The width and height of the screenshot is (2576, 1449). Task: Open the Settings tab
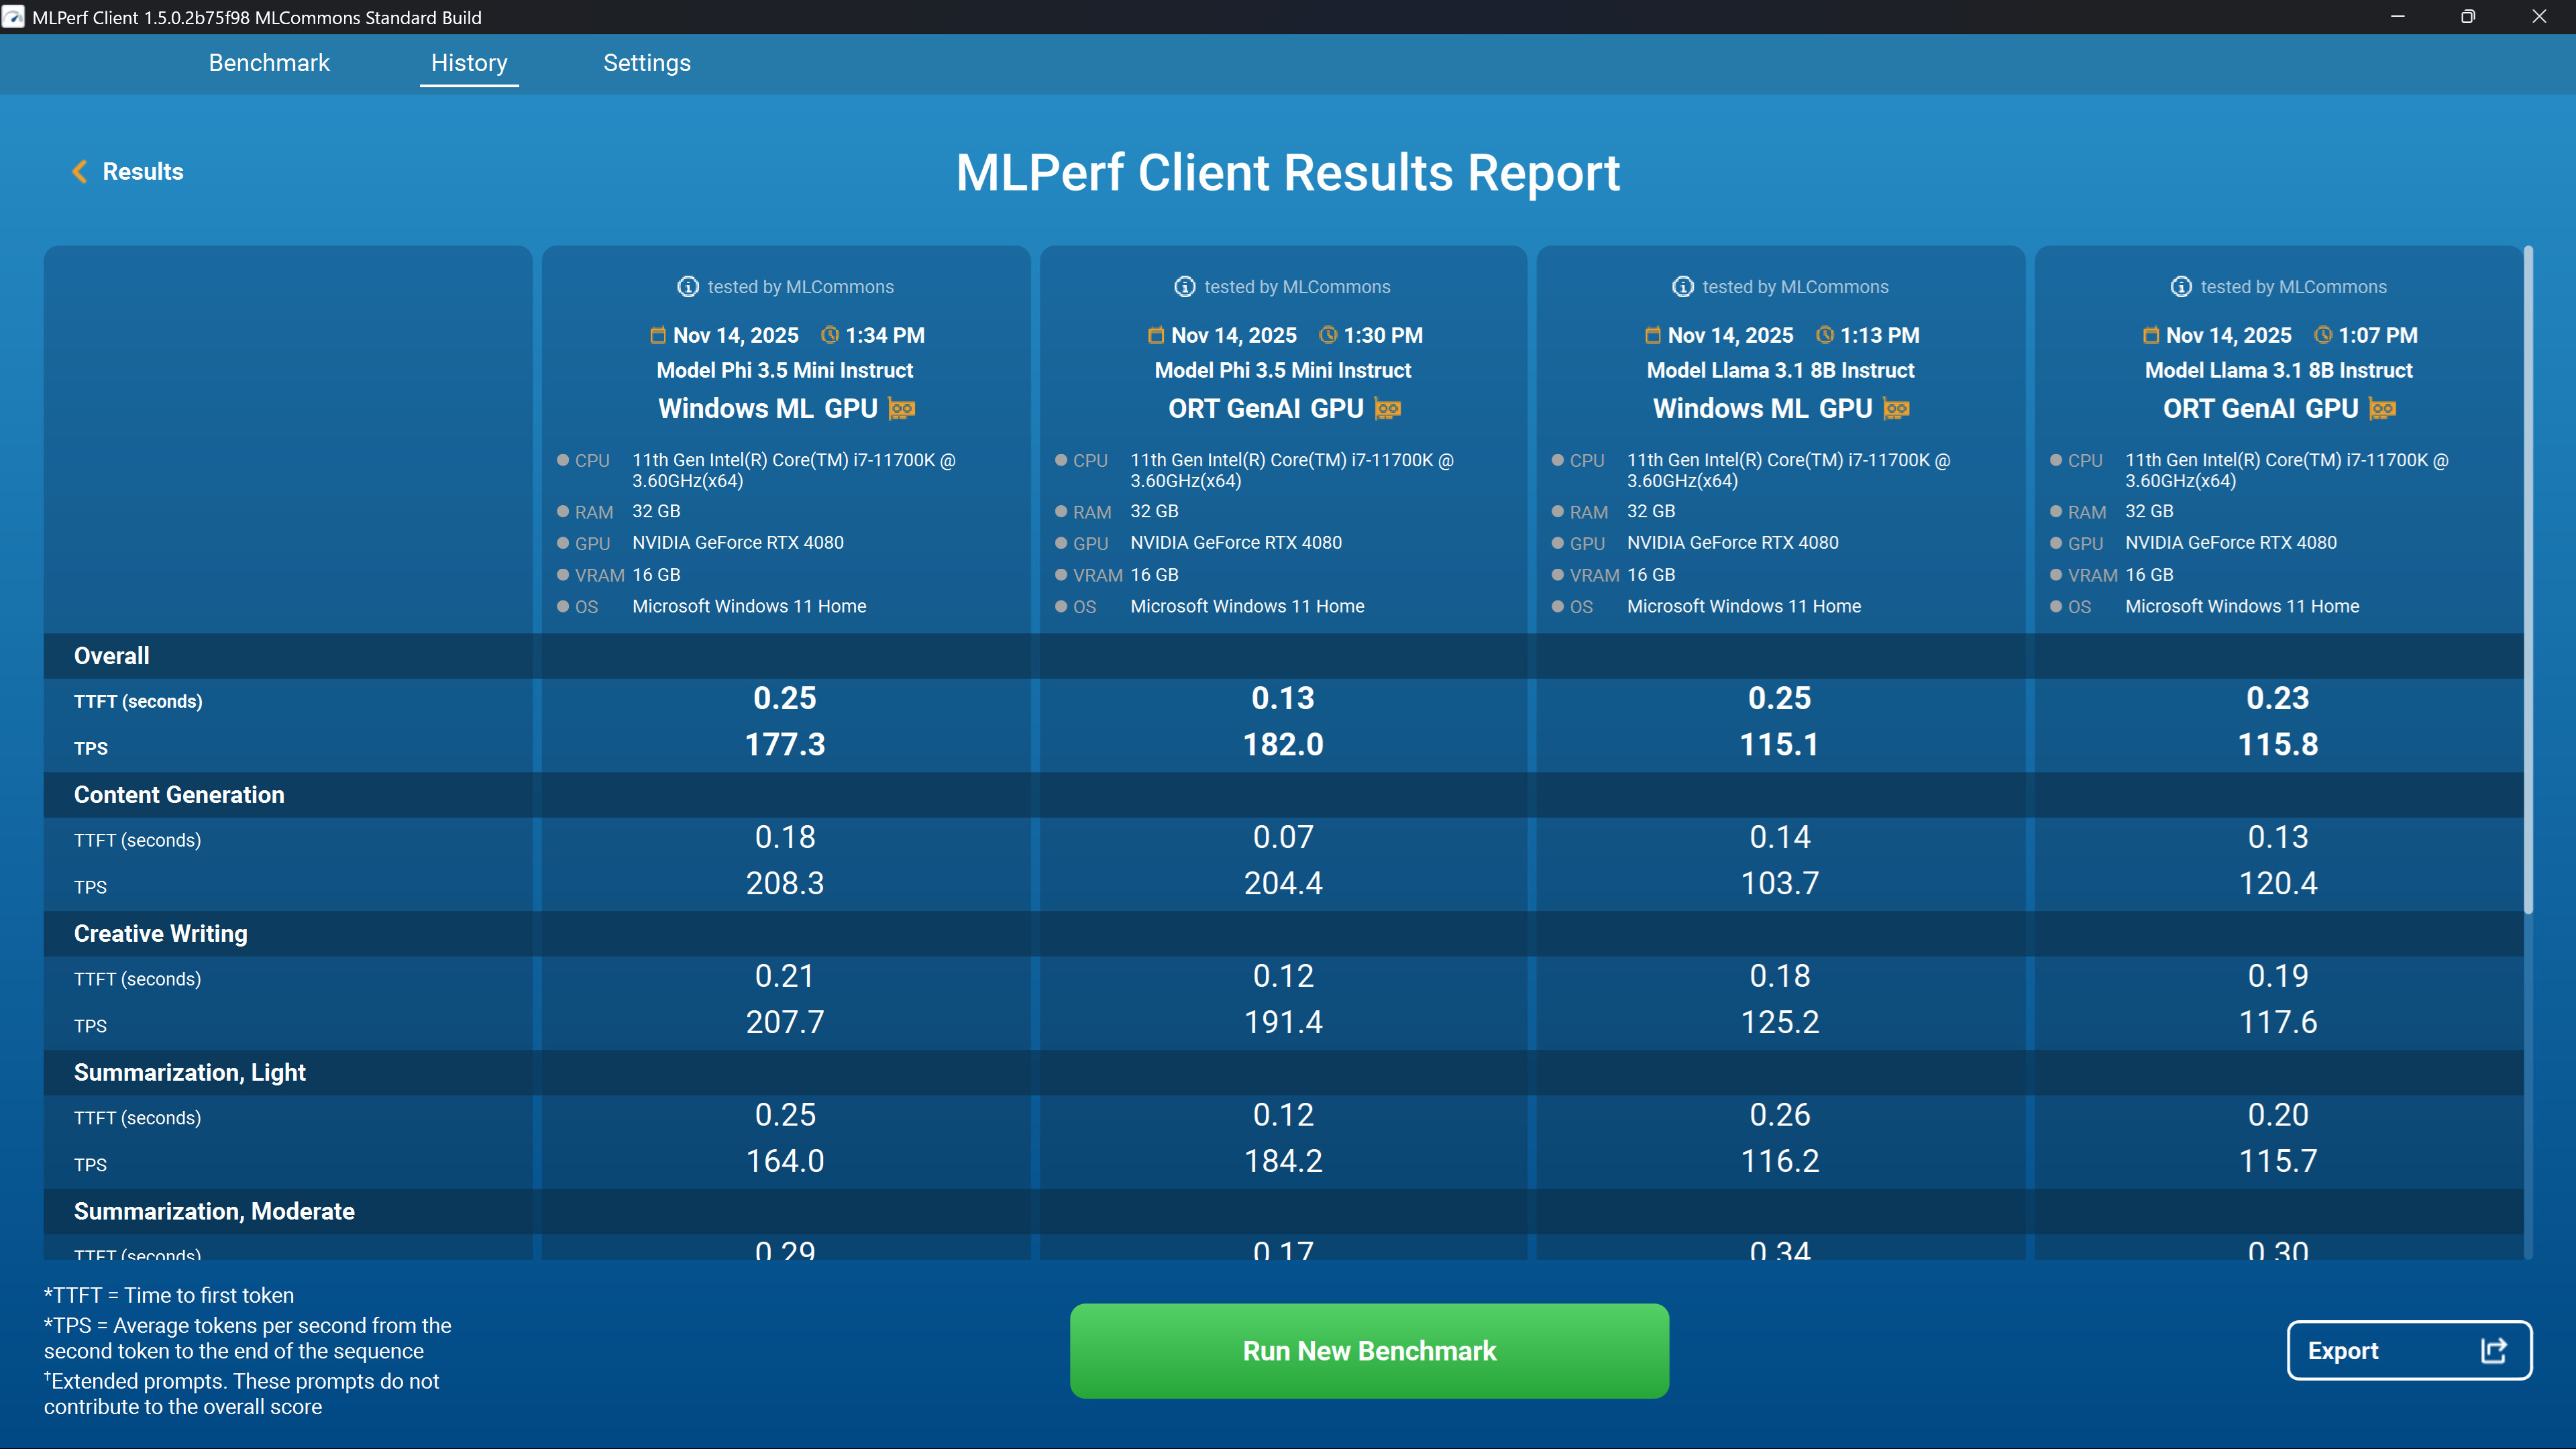pyautogui.click(x=647, y=63)
